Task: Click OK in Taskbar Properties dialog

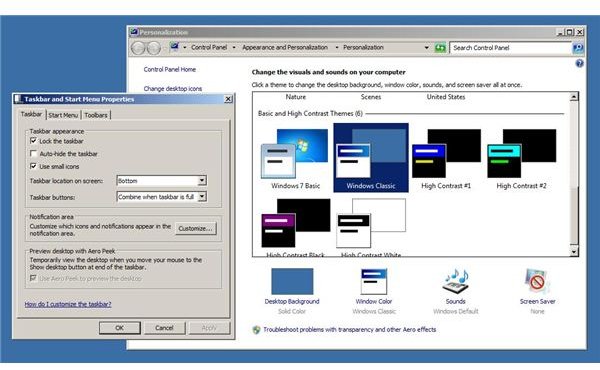Action: click(119, 328)
